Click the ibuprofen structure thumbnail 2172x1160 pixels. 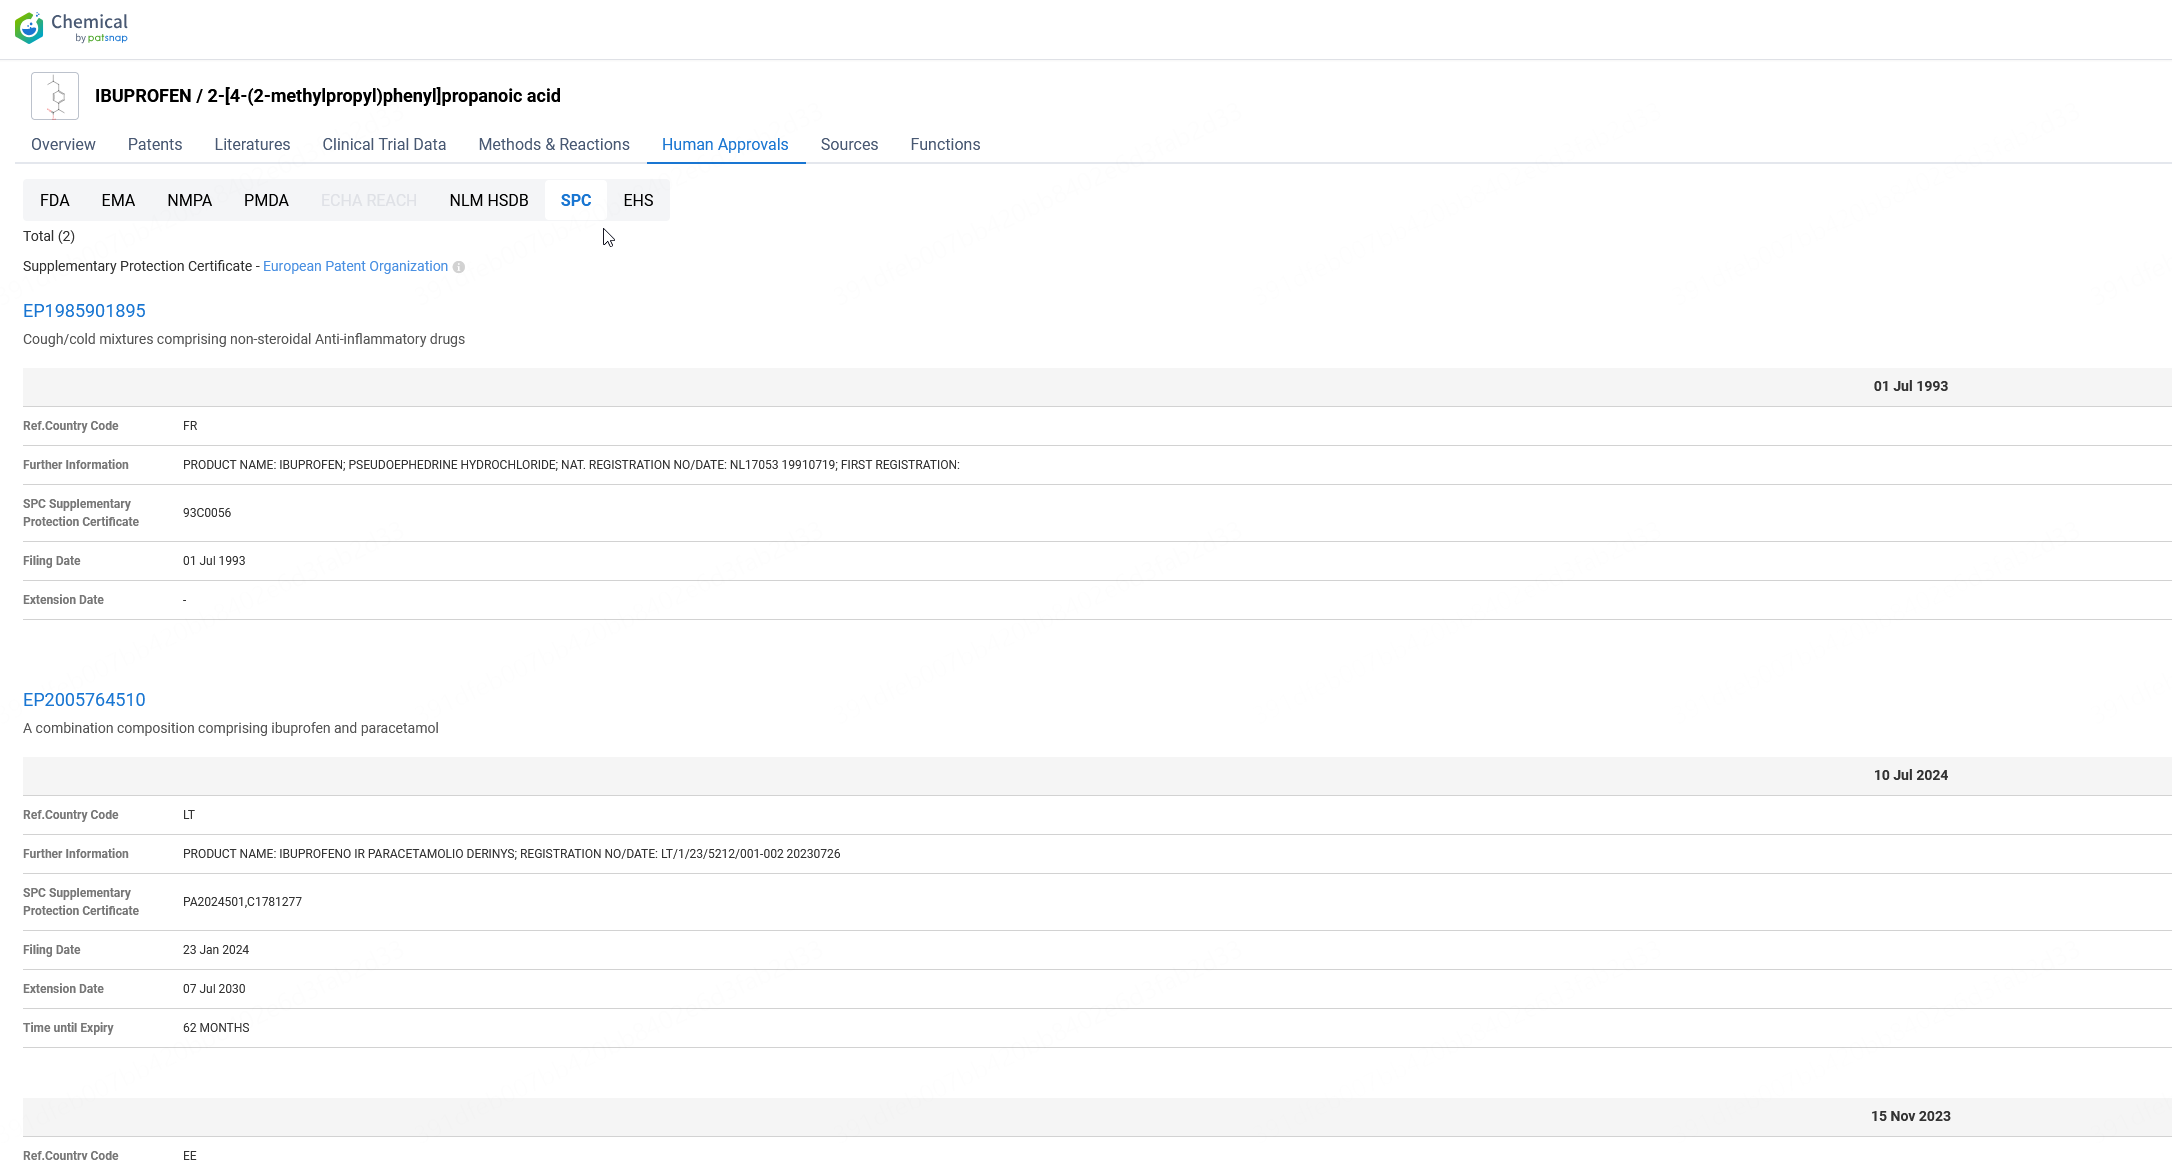55,96
